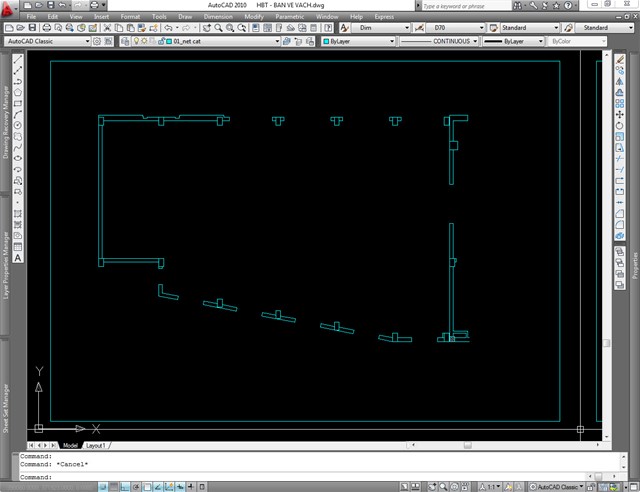Open the Properties side palette
This screenshot has width=640, height=492.
635,265
